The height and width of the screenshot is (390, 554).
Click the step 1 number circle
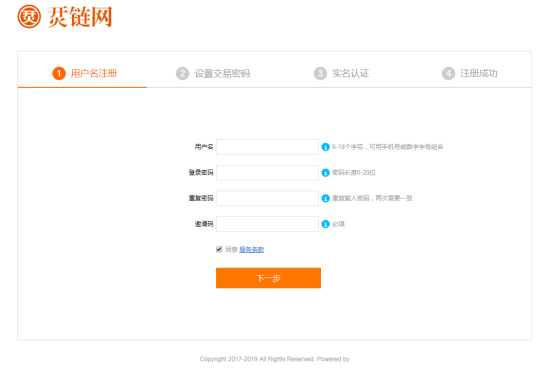pyautogui.click(x=59, y=73)
